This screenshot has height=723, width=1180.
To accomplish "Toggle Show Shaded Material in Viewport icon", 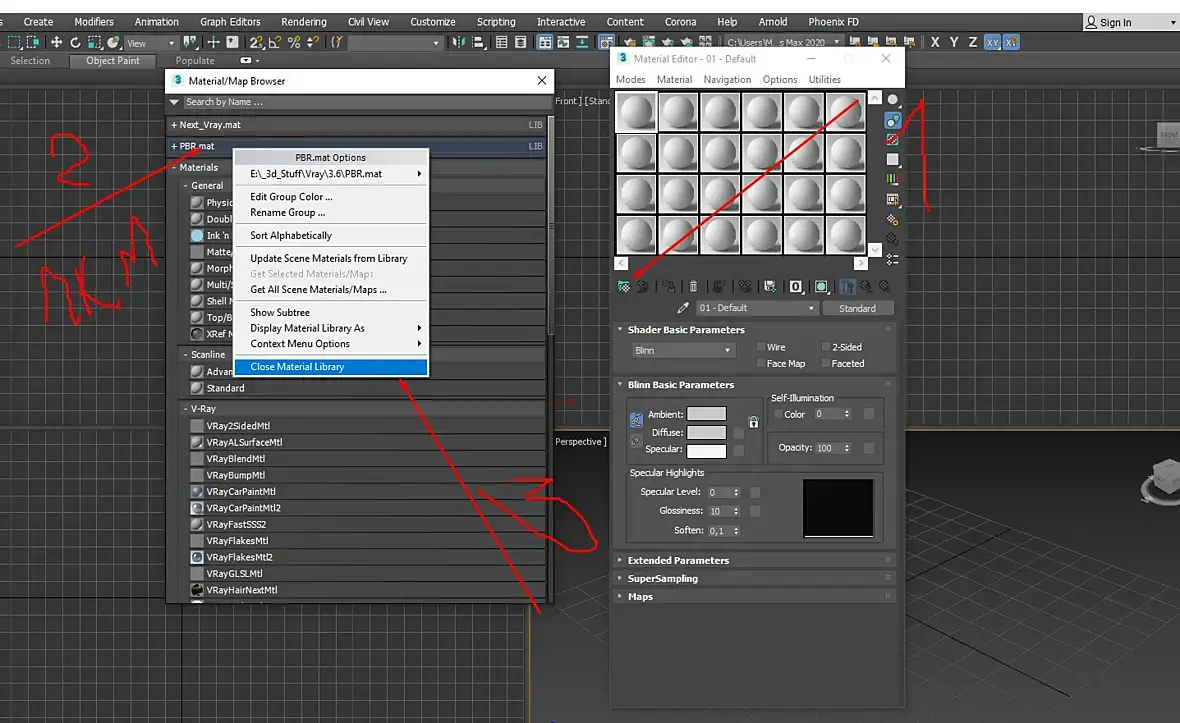I will [x=821, y=287].
